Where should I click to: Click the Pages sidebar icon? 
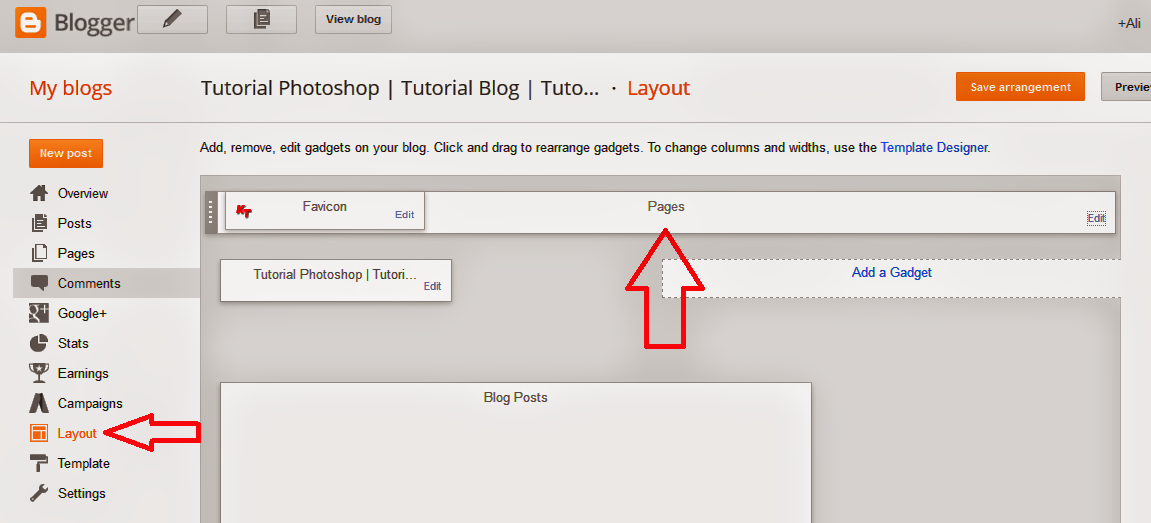(x=40, y=253)
